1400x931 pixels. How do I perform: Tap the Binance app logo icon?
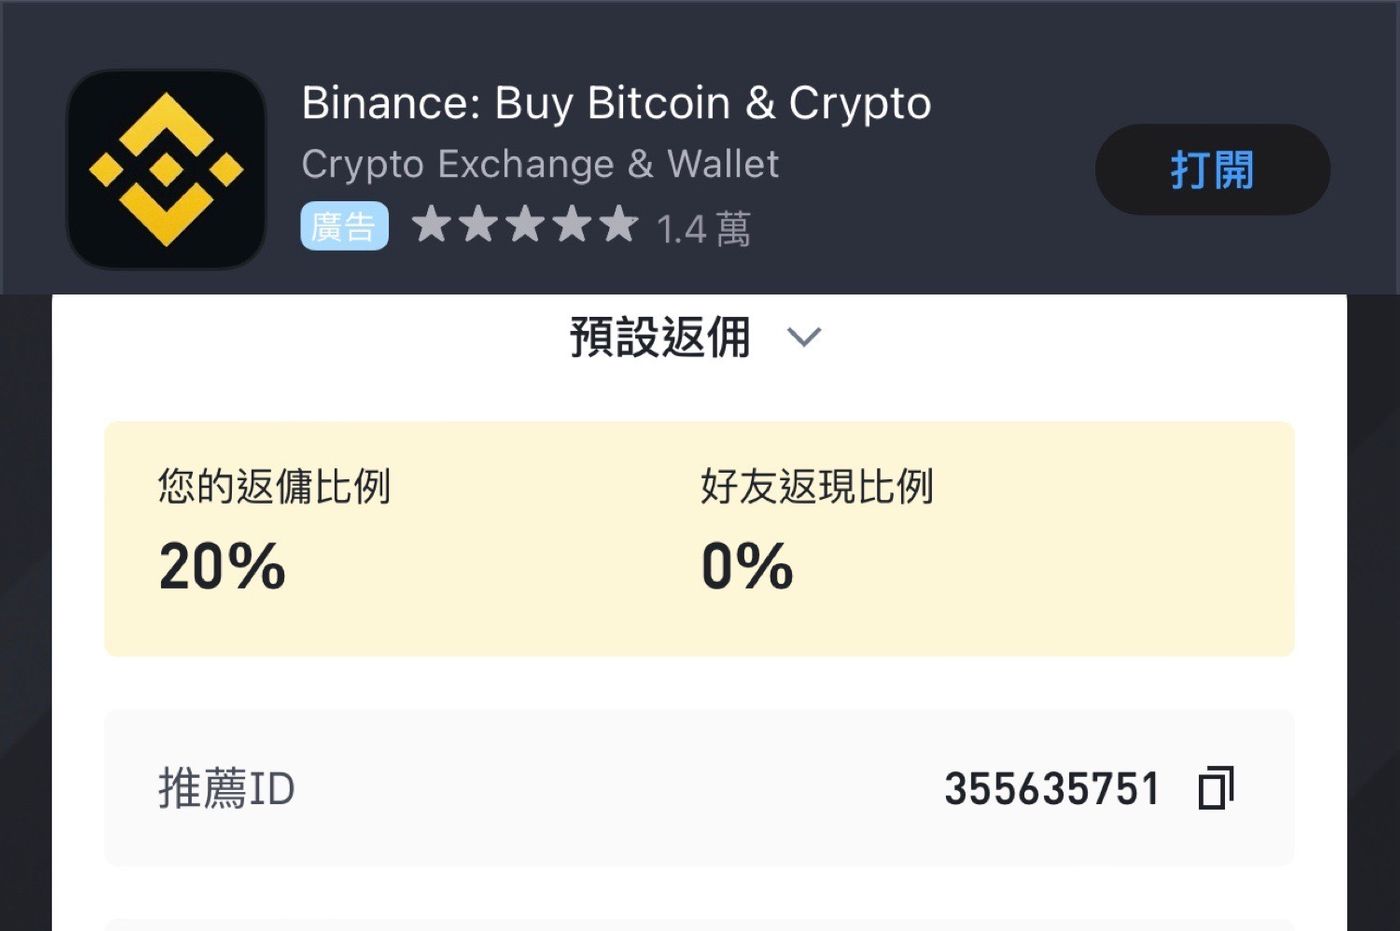(166, 169)
